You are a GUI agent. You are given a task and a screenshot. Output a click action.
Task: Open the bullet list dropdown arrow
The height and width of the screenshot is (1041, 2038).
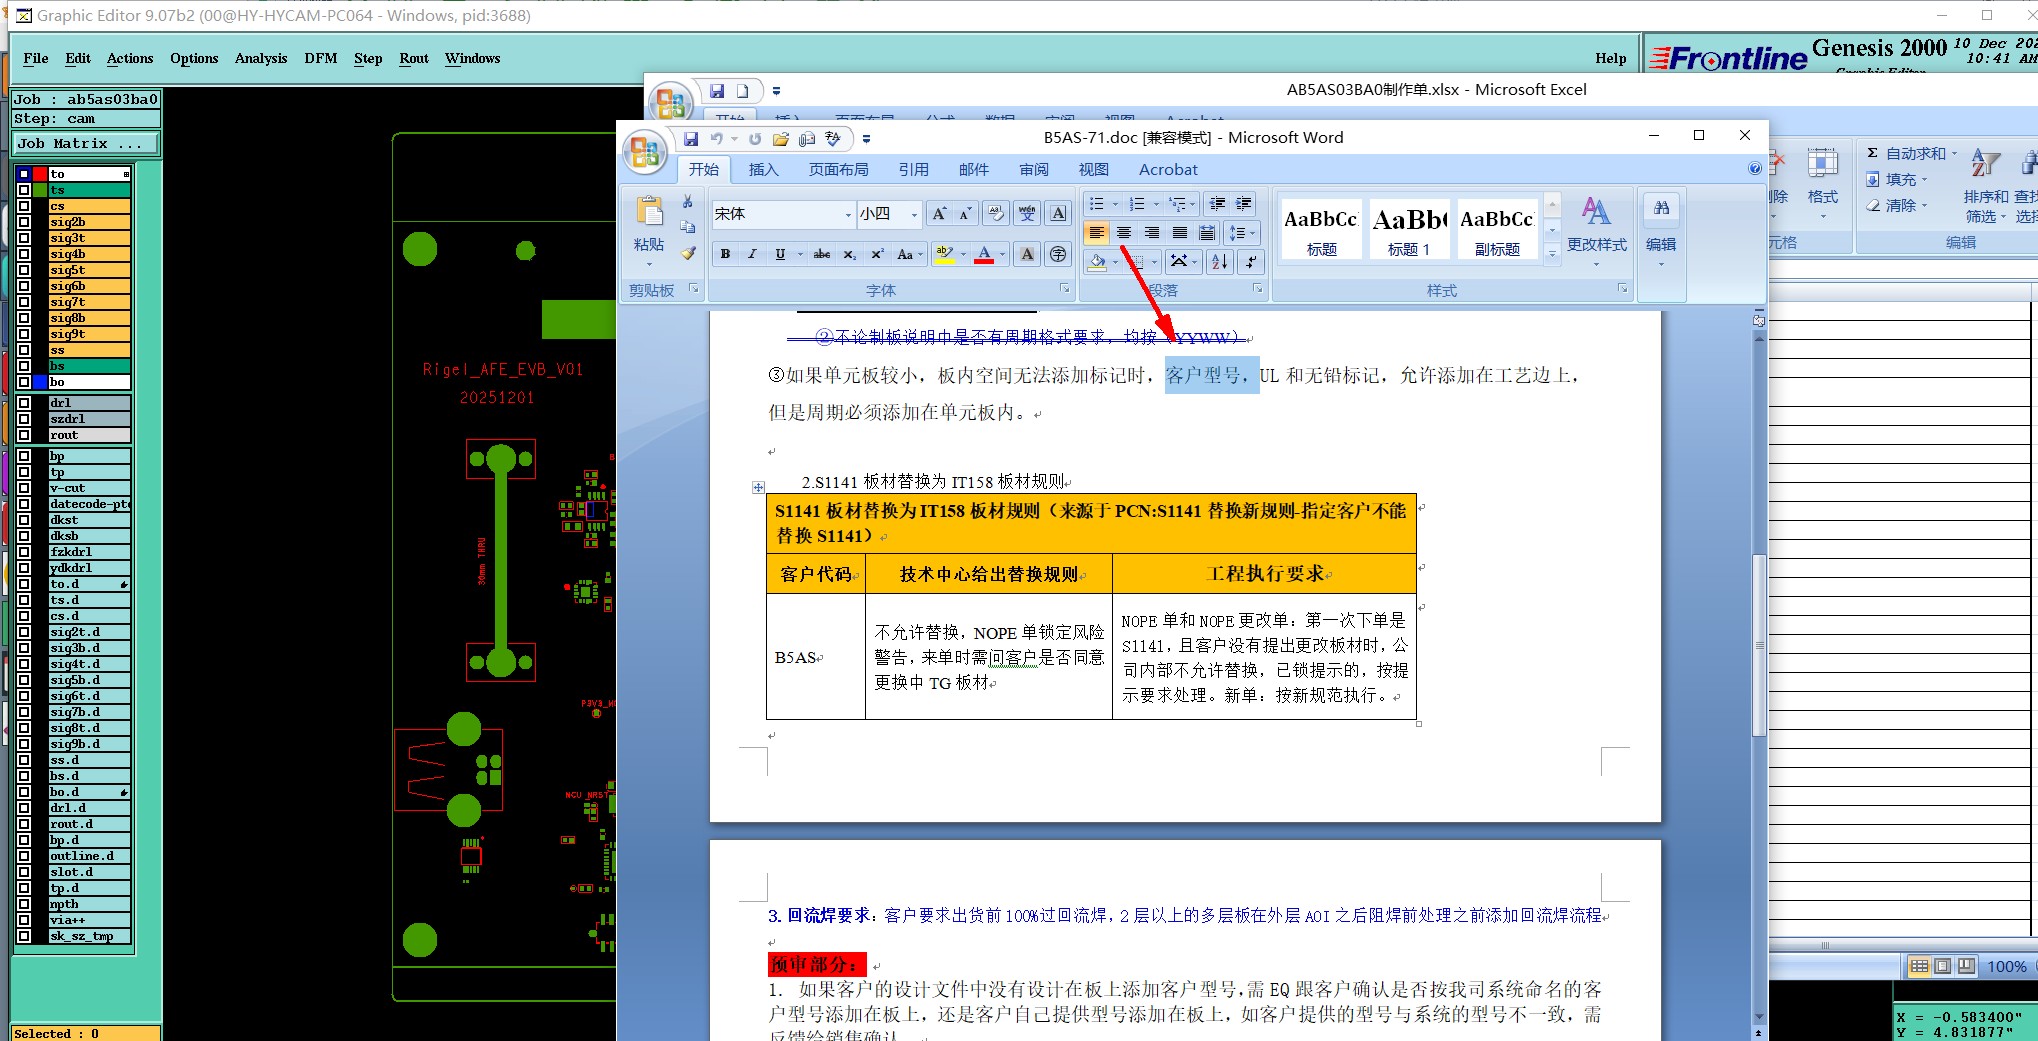coord(1116,204)
